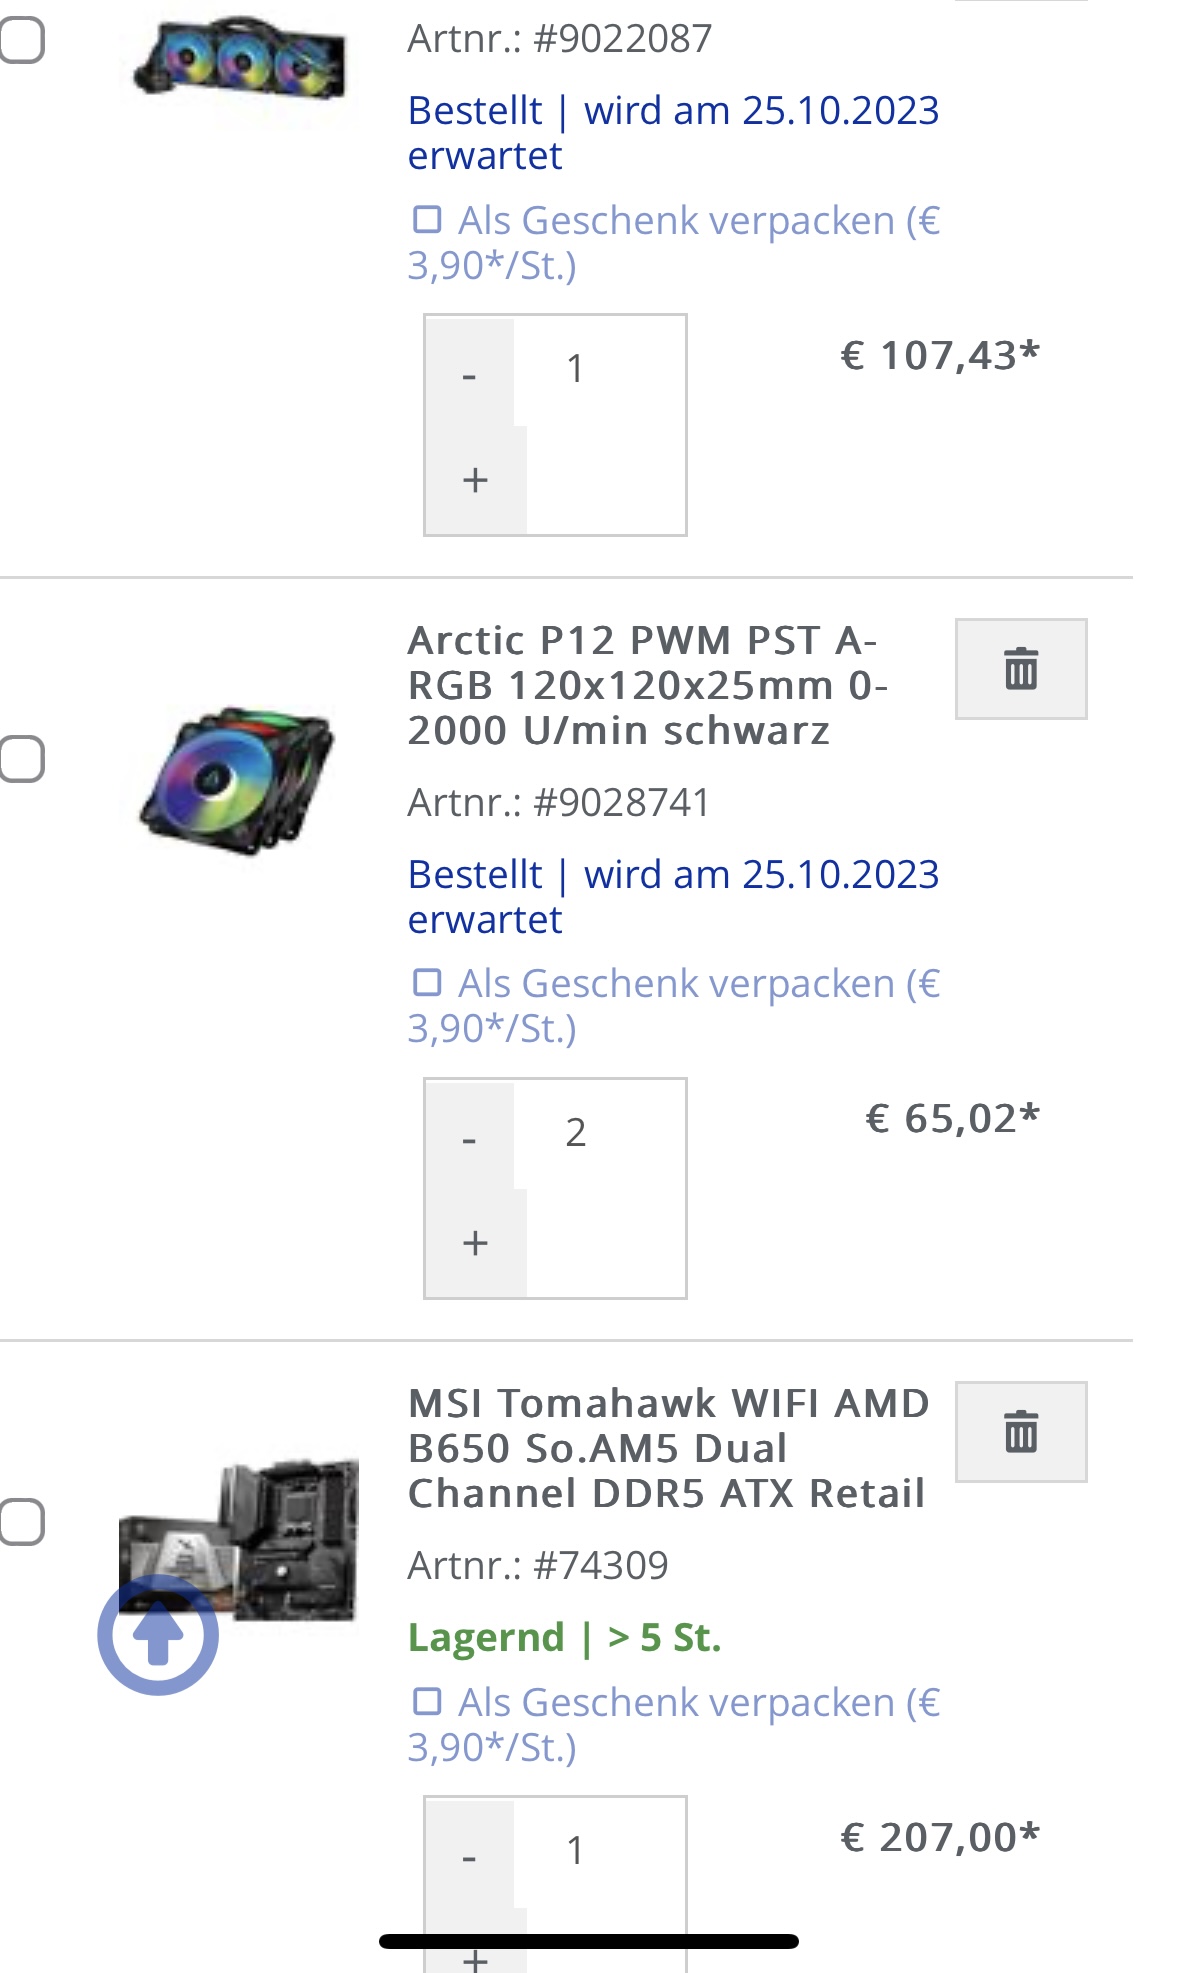Remove MSI Tomahawk motherboard via trash icon
The width and height of the screenshot is (1178, 1973).
[1020, 1431]
